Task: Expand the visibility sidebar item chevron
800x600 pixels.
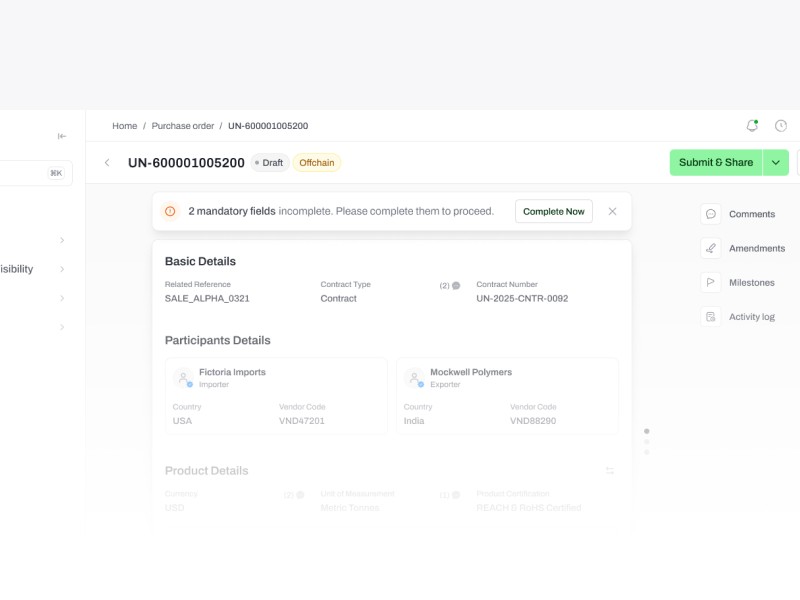Action: [x=62, y=269]
